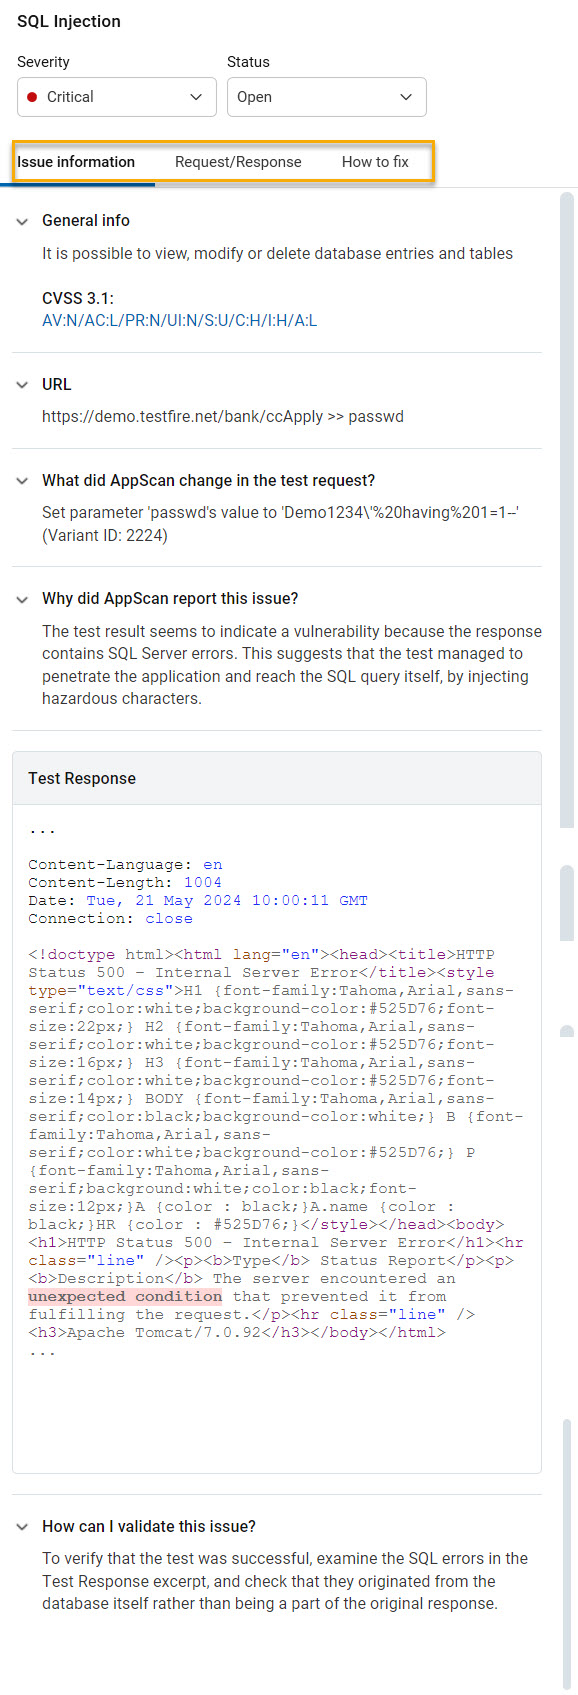Collapse the General info section chevron
This screenshot has width=578, height=1695.
point(22,221)
